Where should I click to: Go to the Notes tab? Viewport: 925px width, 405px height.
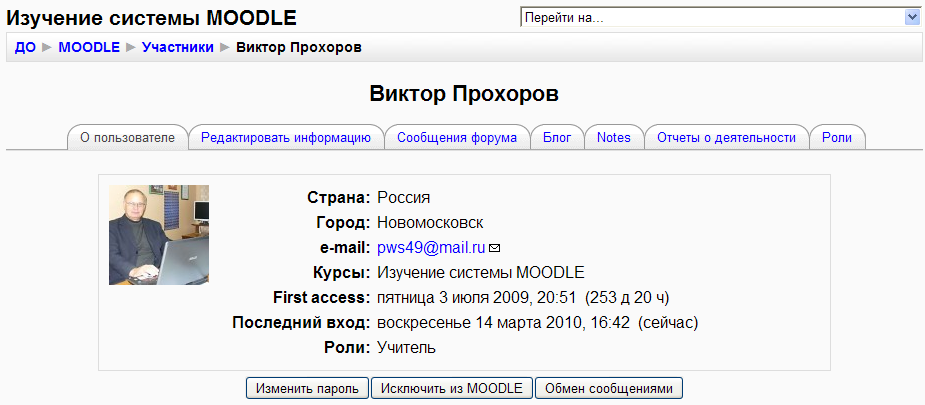pos(614,138)
